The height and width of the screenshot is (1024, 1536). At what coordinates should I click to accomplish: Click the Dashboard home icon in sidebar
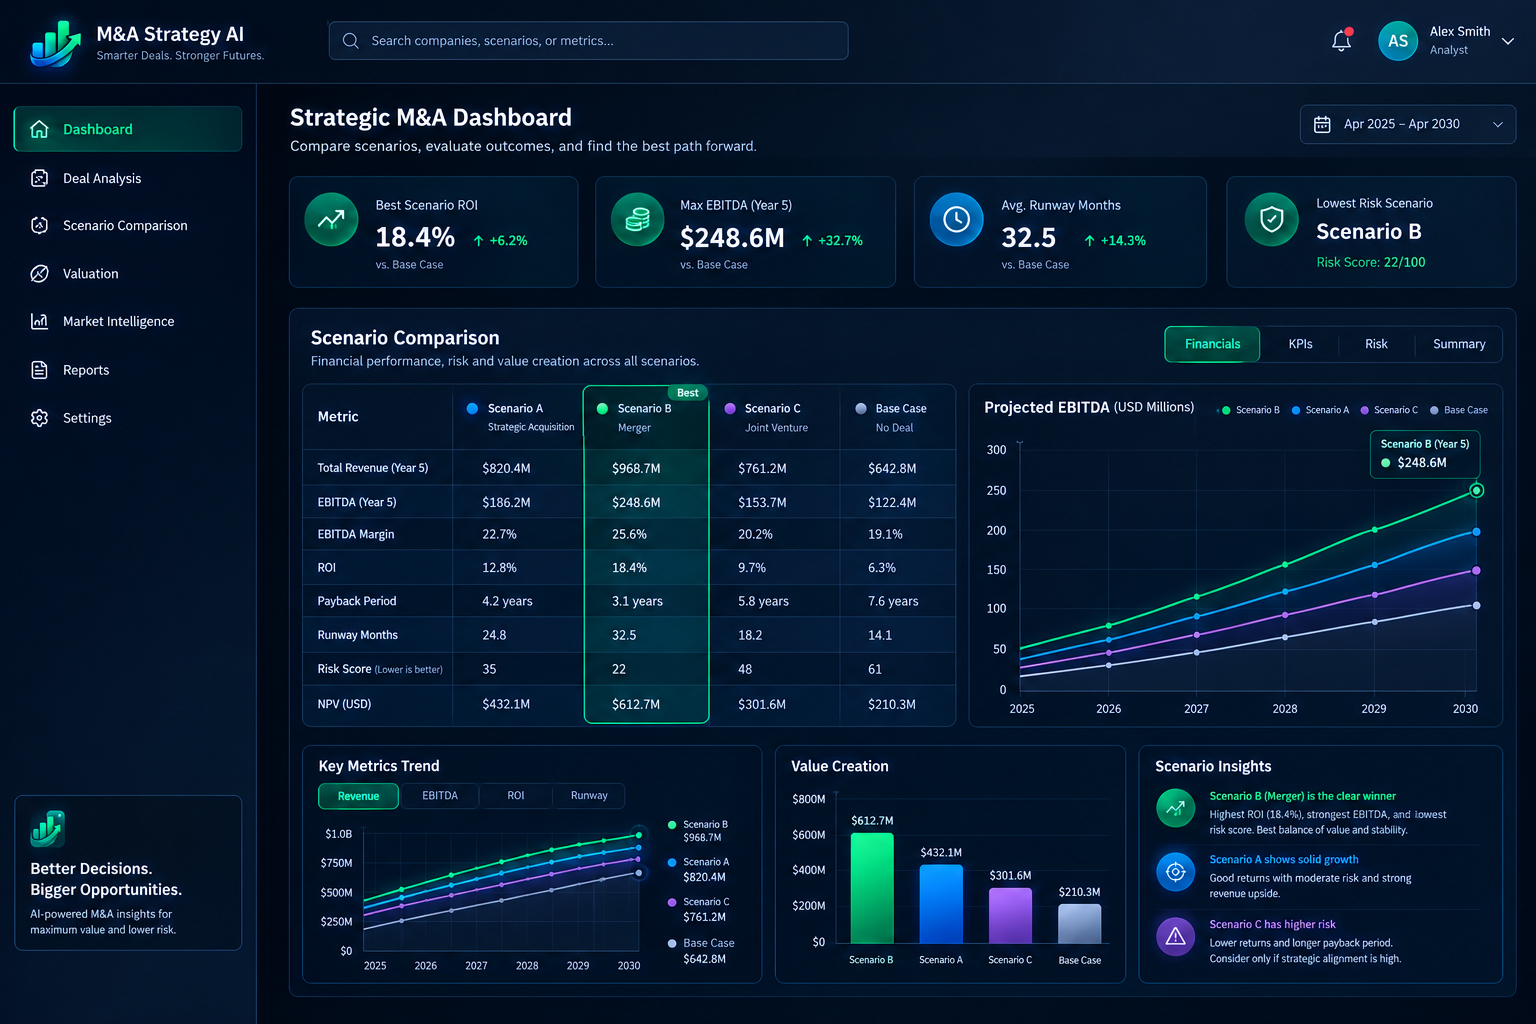[x=40, y=129]
